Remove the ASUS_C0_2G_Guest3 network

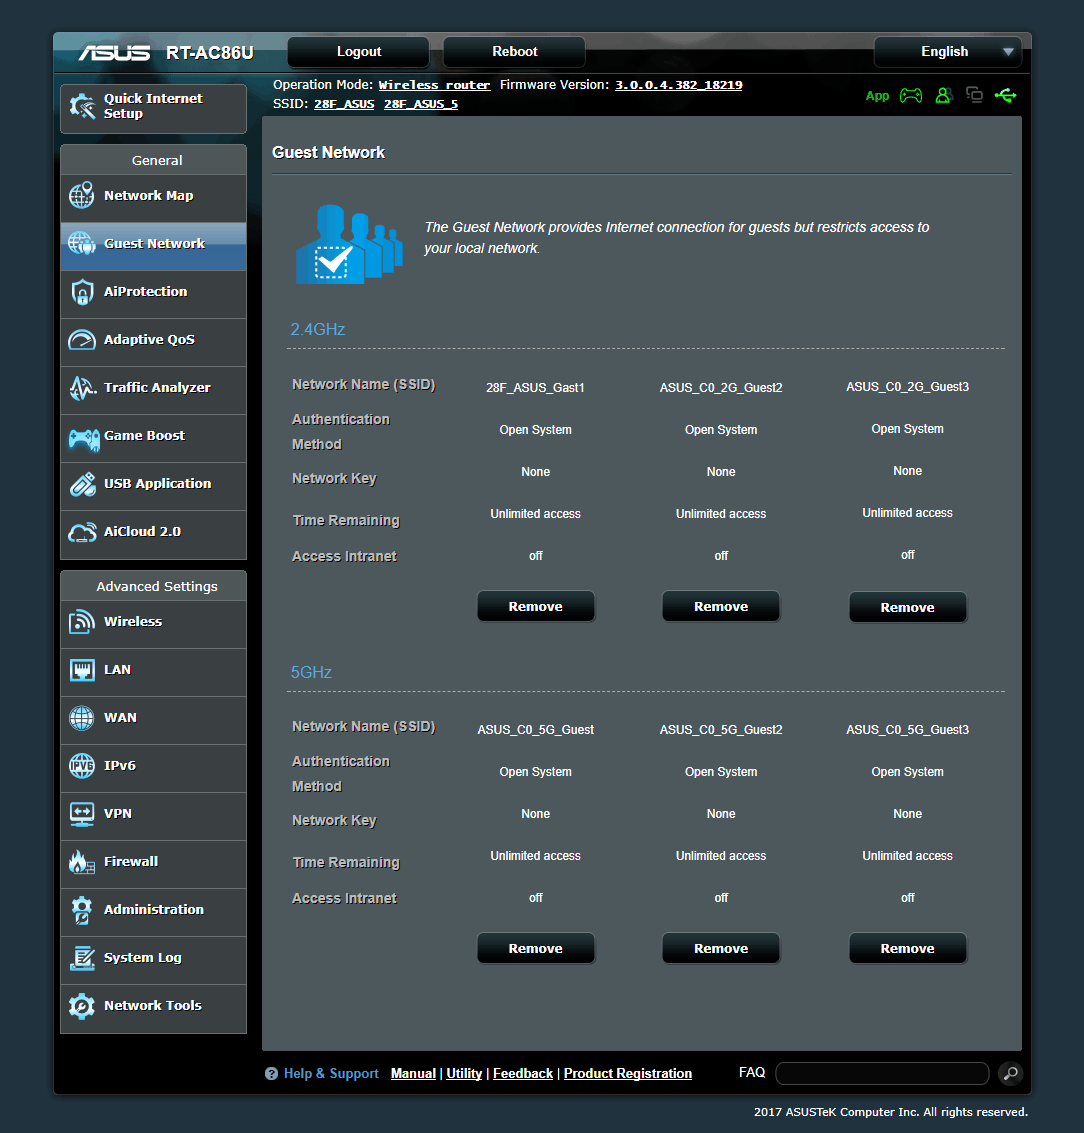[x=908, y=608]
